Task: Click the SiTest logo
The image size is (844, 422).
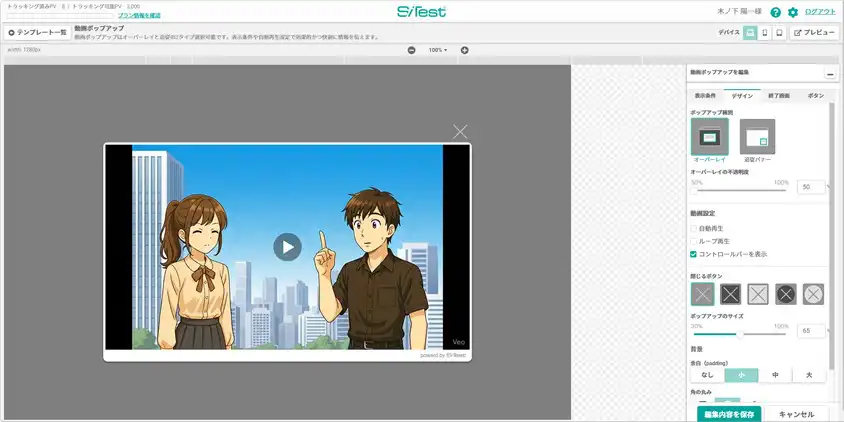Action: click(421, 12)
